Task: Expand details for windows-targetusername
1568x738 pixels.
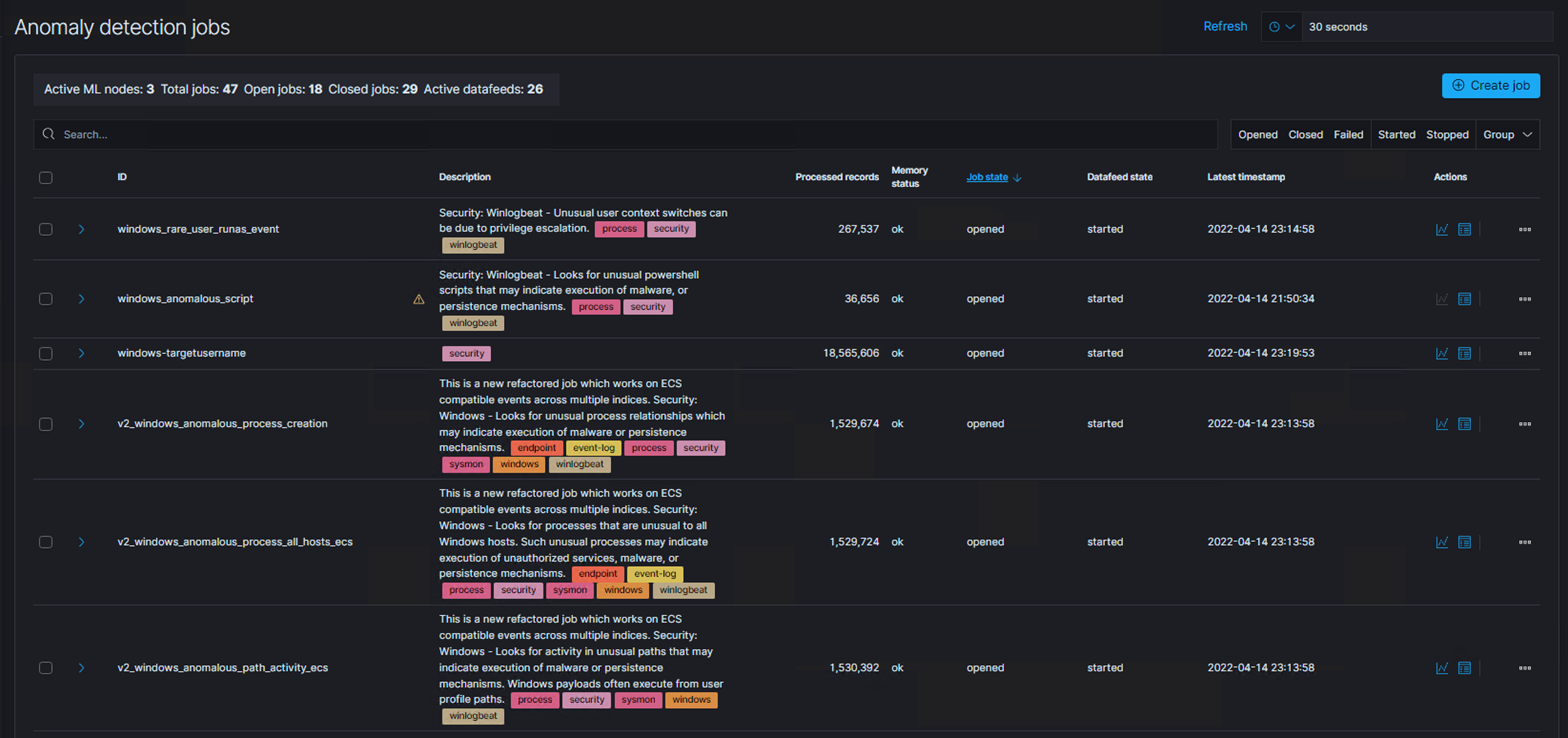Action: pyautogui.click(x=81, y=353)
